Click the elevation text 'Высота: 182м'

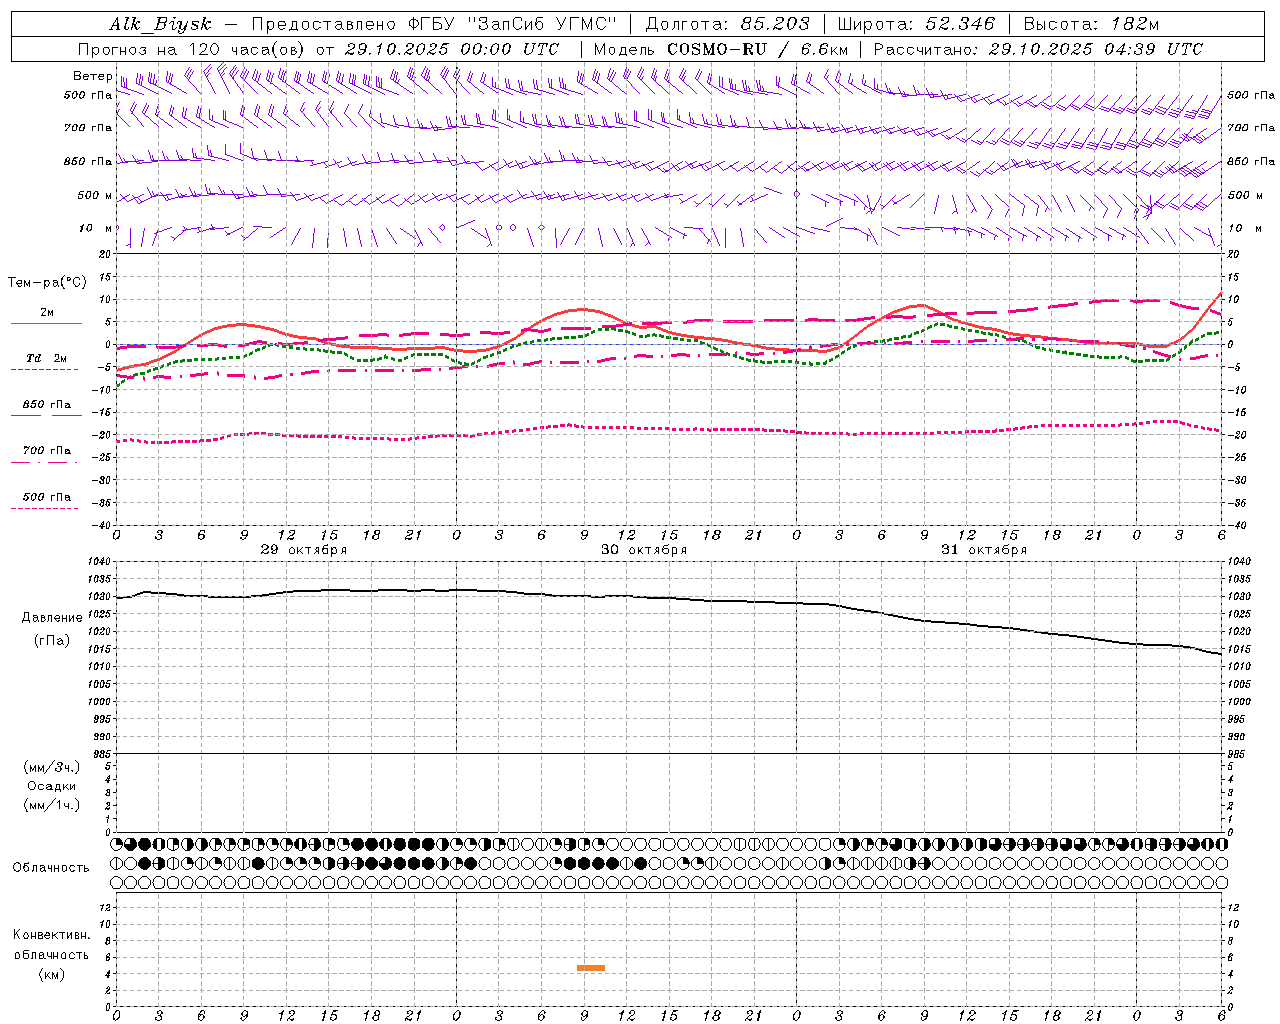point(1091,24)
